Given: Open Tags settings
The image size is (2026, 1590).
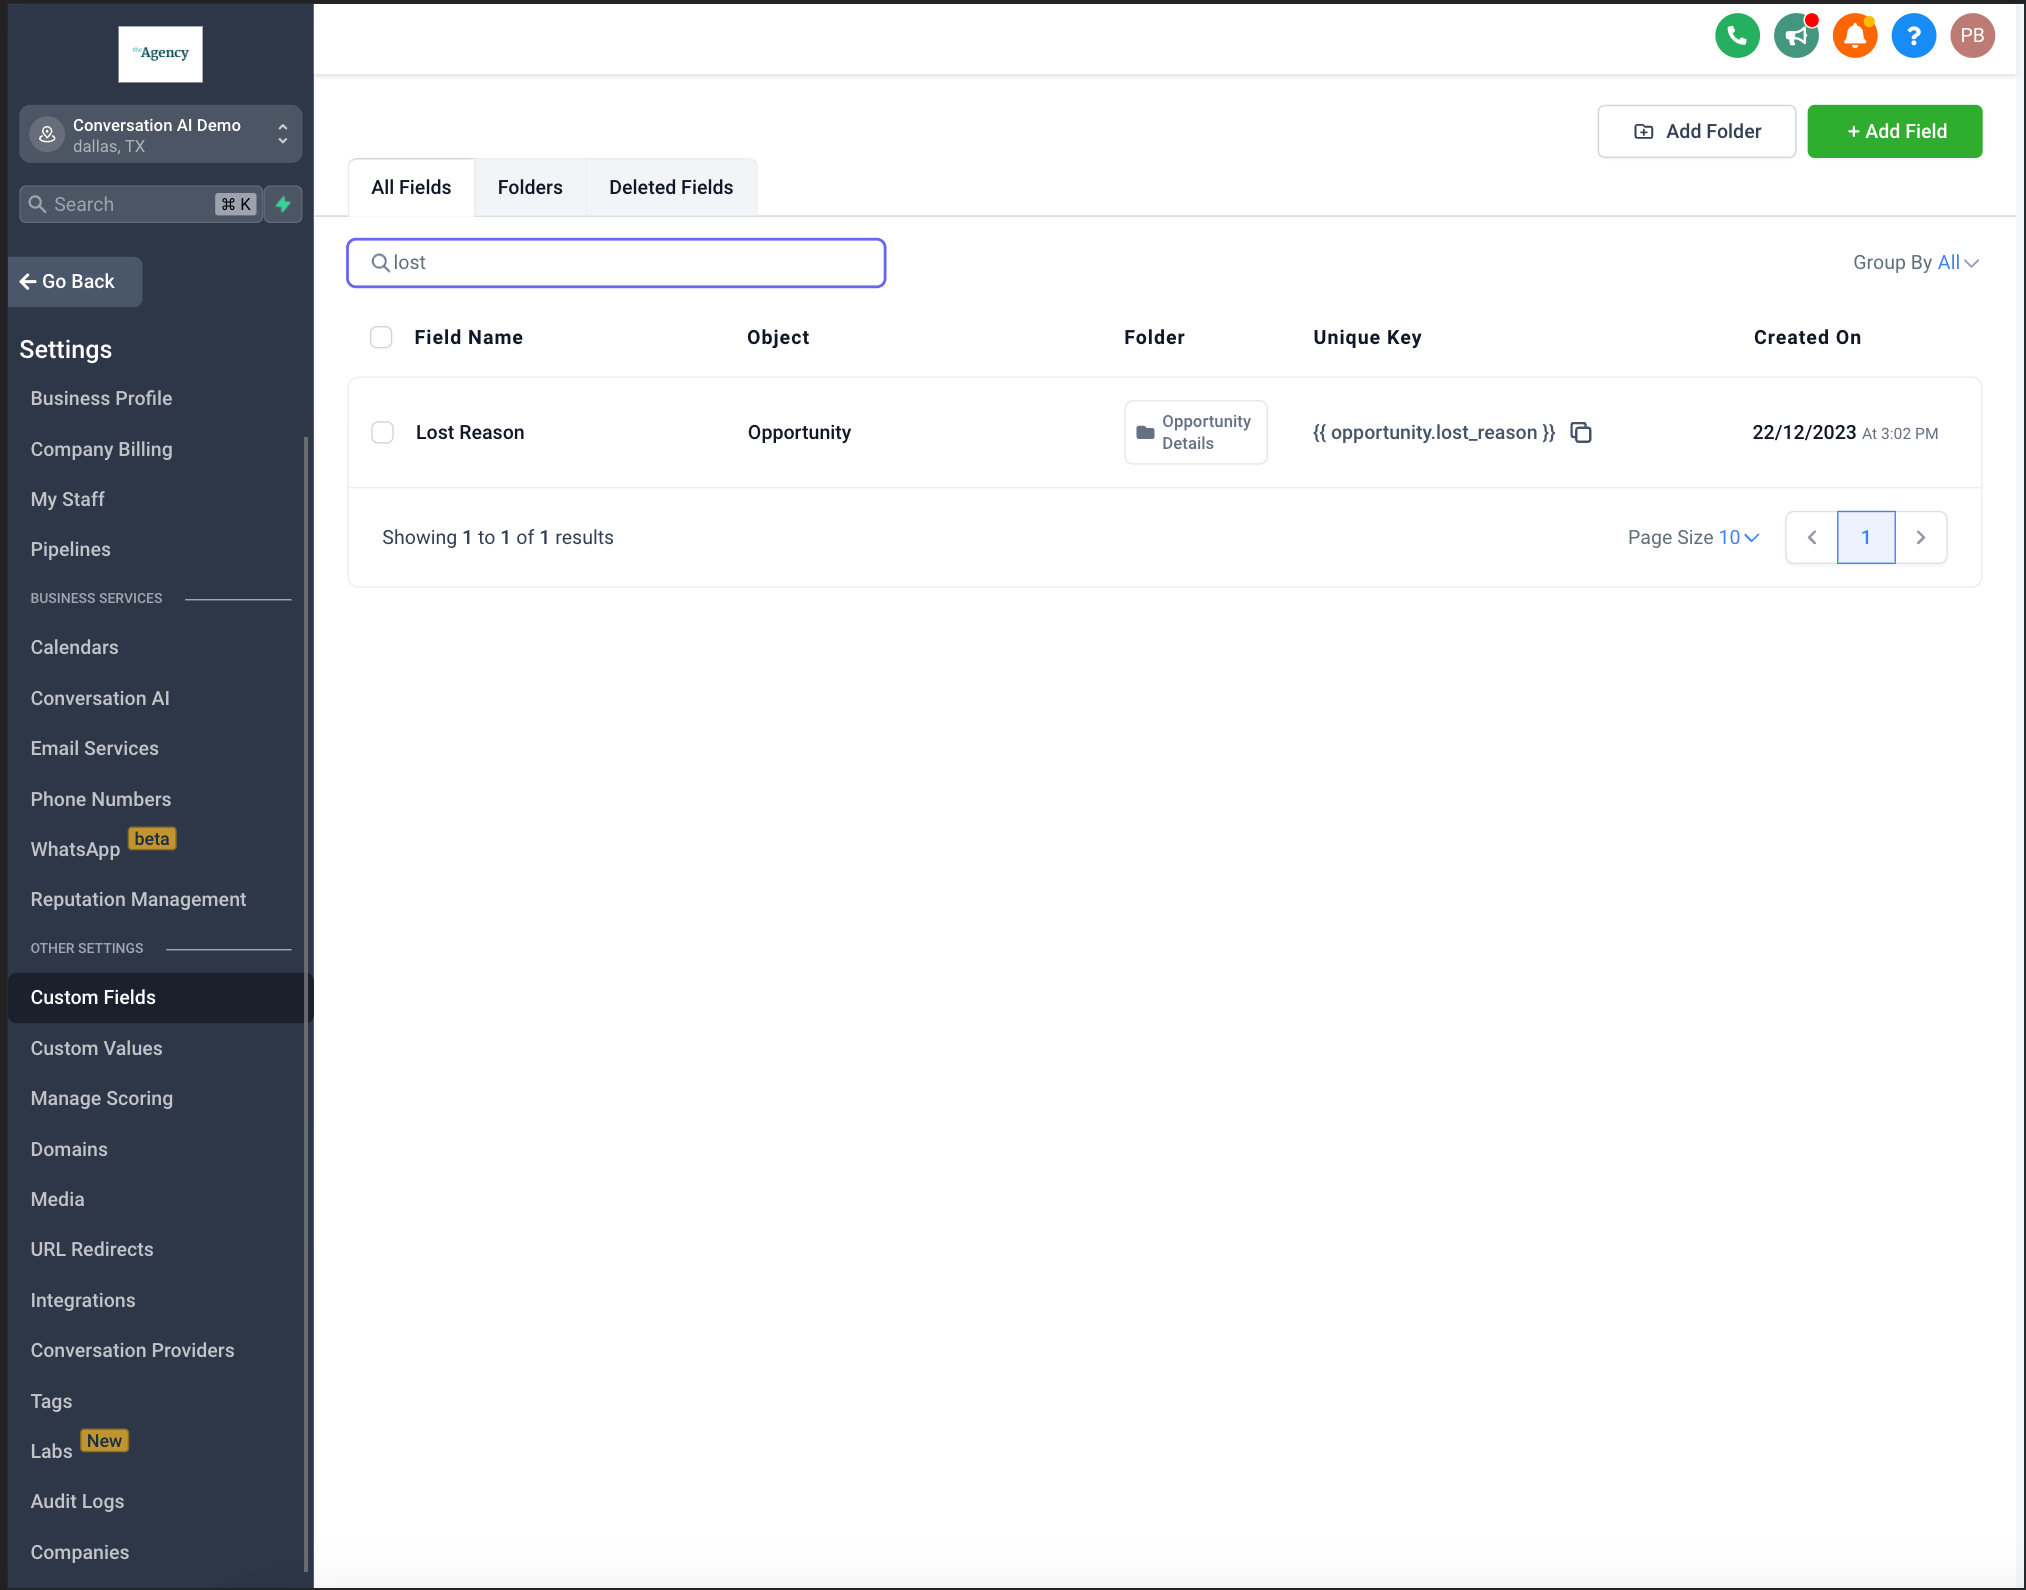Looking at the screenshot, I should coord(51,1401).
